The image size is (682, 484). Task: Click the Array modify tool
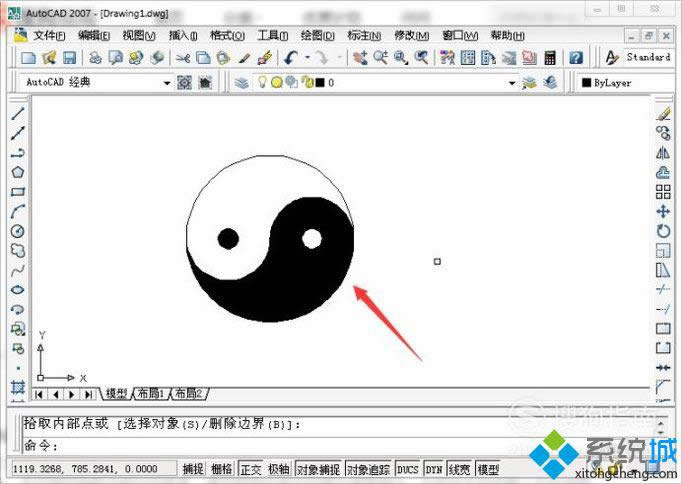[x=663, y=192]
